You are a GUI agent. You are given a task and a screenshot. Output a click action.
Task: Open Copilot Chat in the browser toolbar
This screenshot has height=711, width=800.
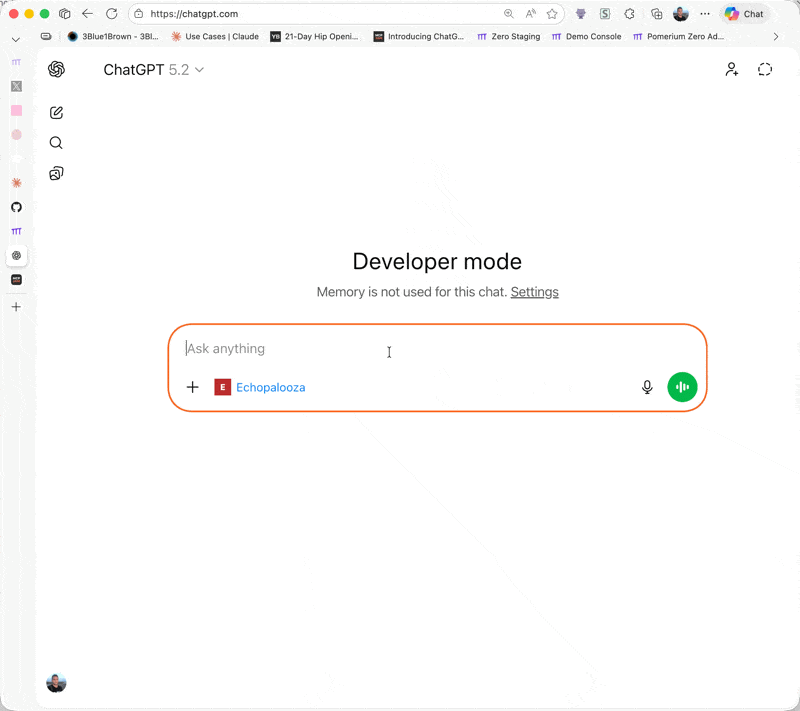[744, 14]
